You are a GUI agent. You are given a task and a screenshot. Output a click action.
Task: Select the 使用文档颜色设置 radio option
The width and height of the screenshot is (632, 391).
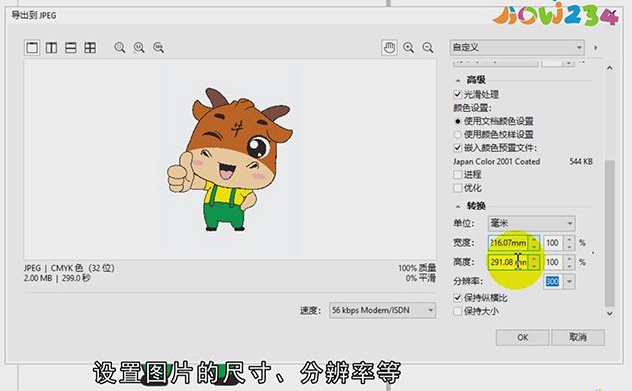pyautogui.click(x=457, y=121)
